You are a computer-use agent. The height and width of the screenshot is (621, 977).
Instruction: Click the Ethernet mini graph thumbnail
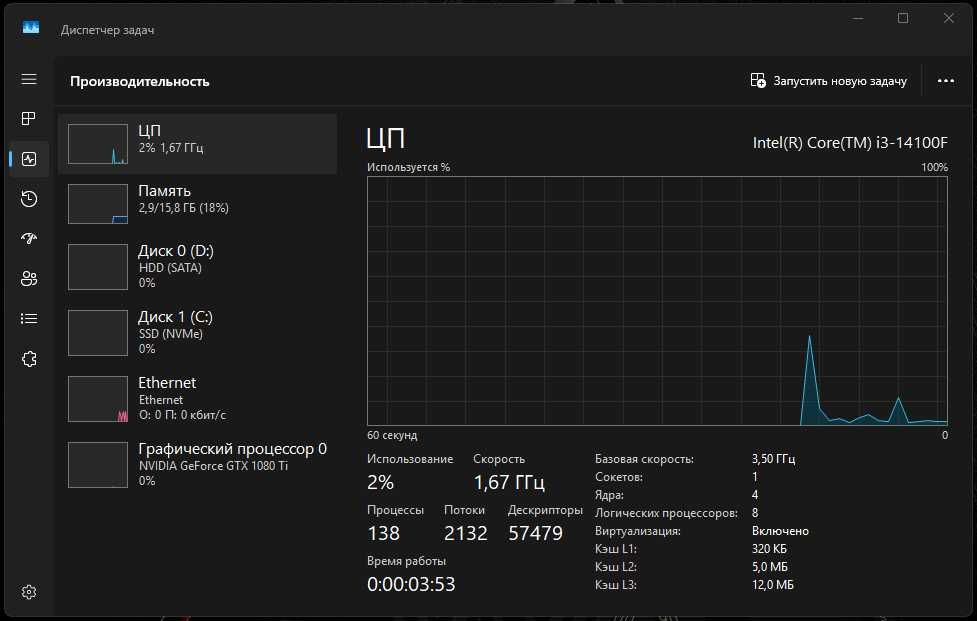coord(98,399)
